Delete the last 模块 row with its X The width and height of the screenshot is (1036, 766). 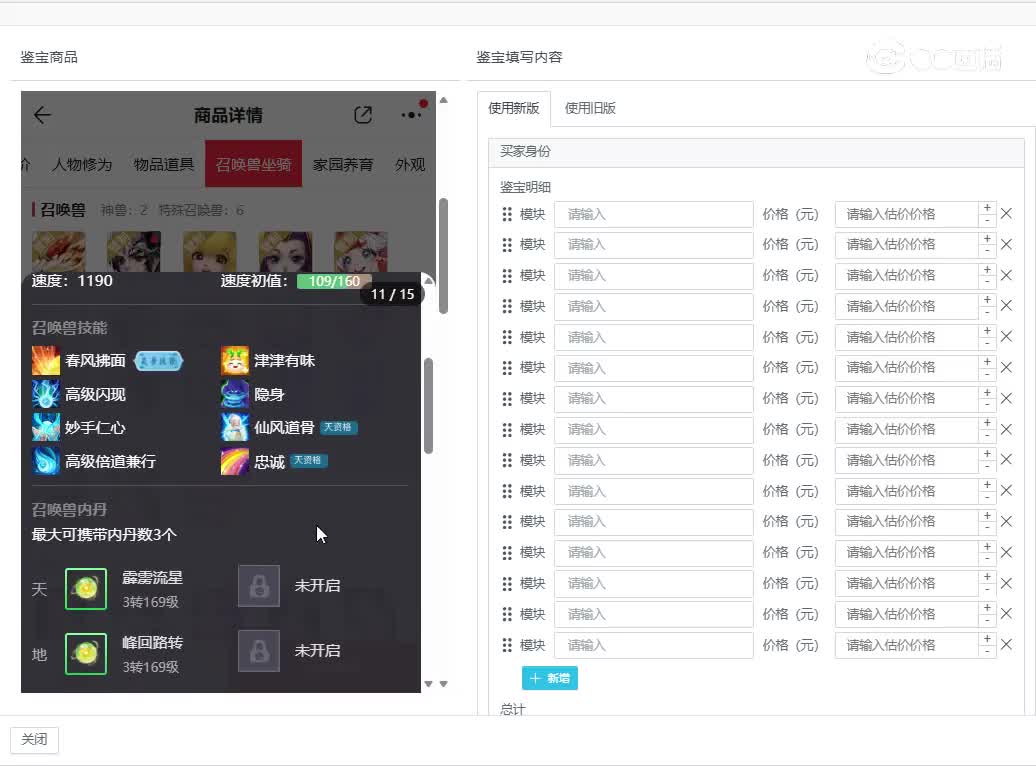1006,644
